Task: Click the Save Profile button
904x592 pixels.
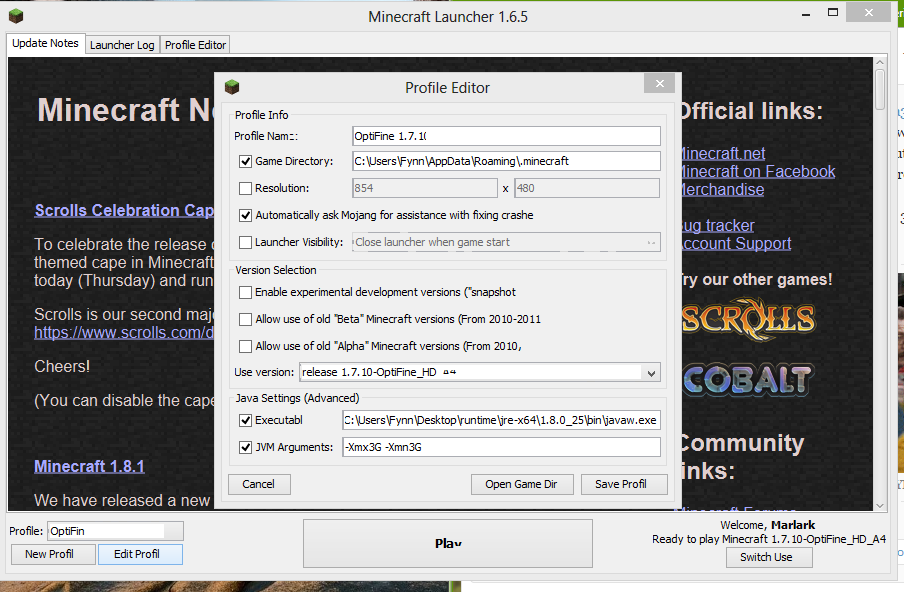Action: pyautogui.click(x=624, y=484)
